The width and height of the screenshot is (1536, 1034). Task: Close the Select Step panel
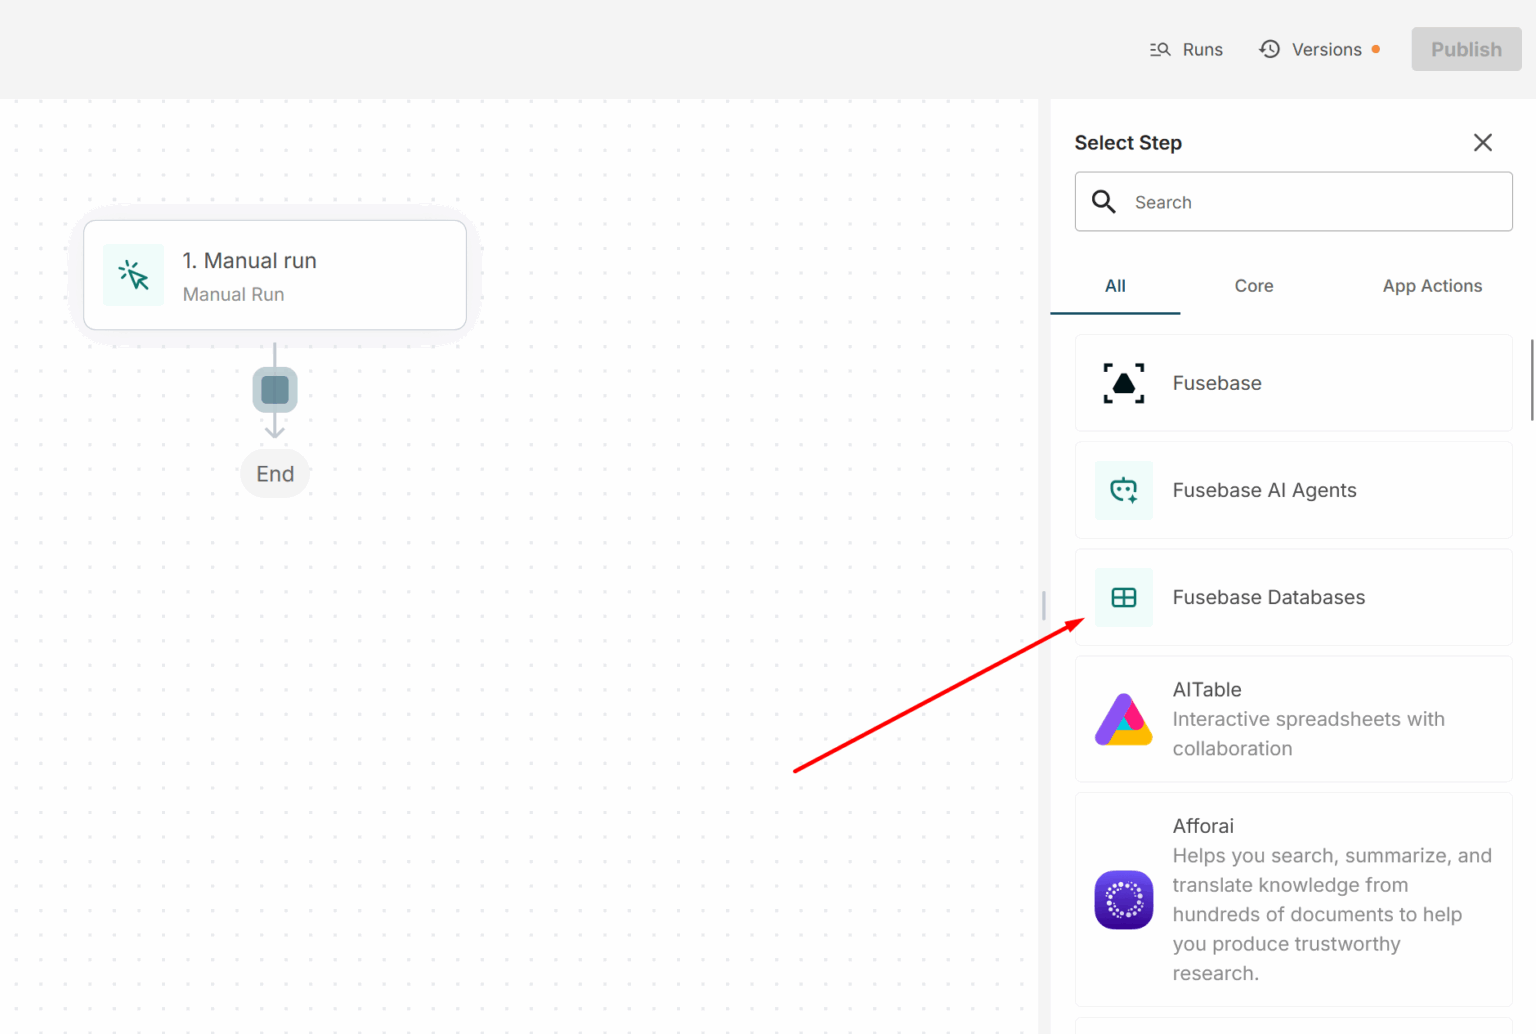pyautogui.click(x=1483, y=142)
